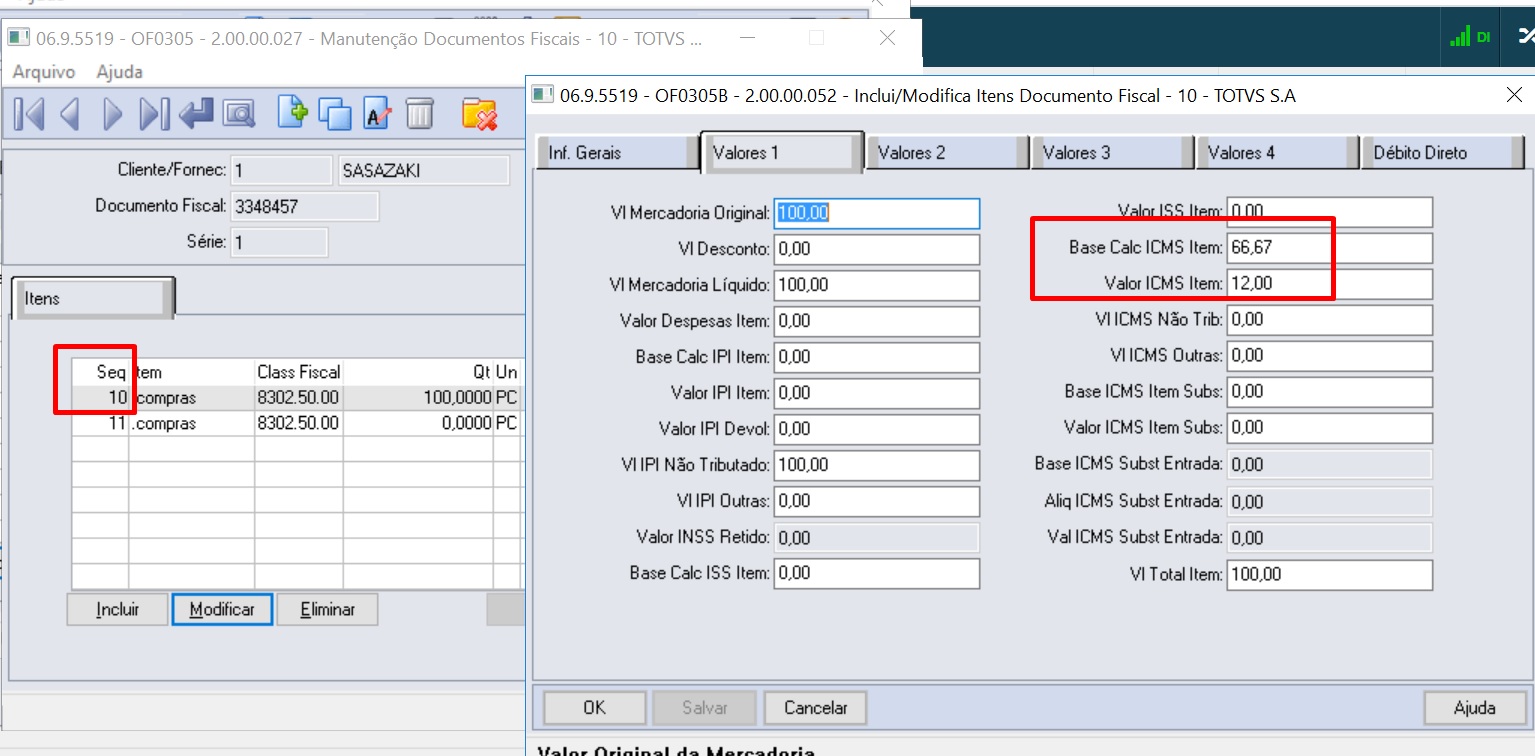Click the SASAZAKI client name field
Viewport: 1535px width, 756px height.
click(425, 171)
